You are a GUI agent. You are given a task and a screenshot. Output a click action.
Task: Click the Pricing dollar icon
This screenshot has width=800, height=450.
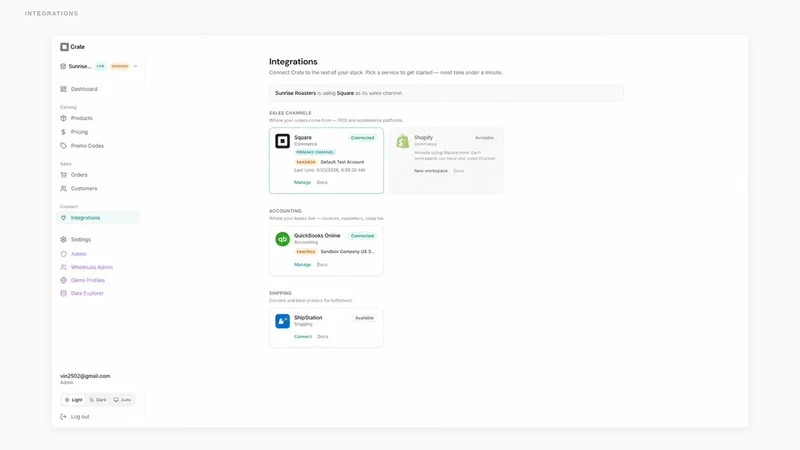pos(63,132)
